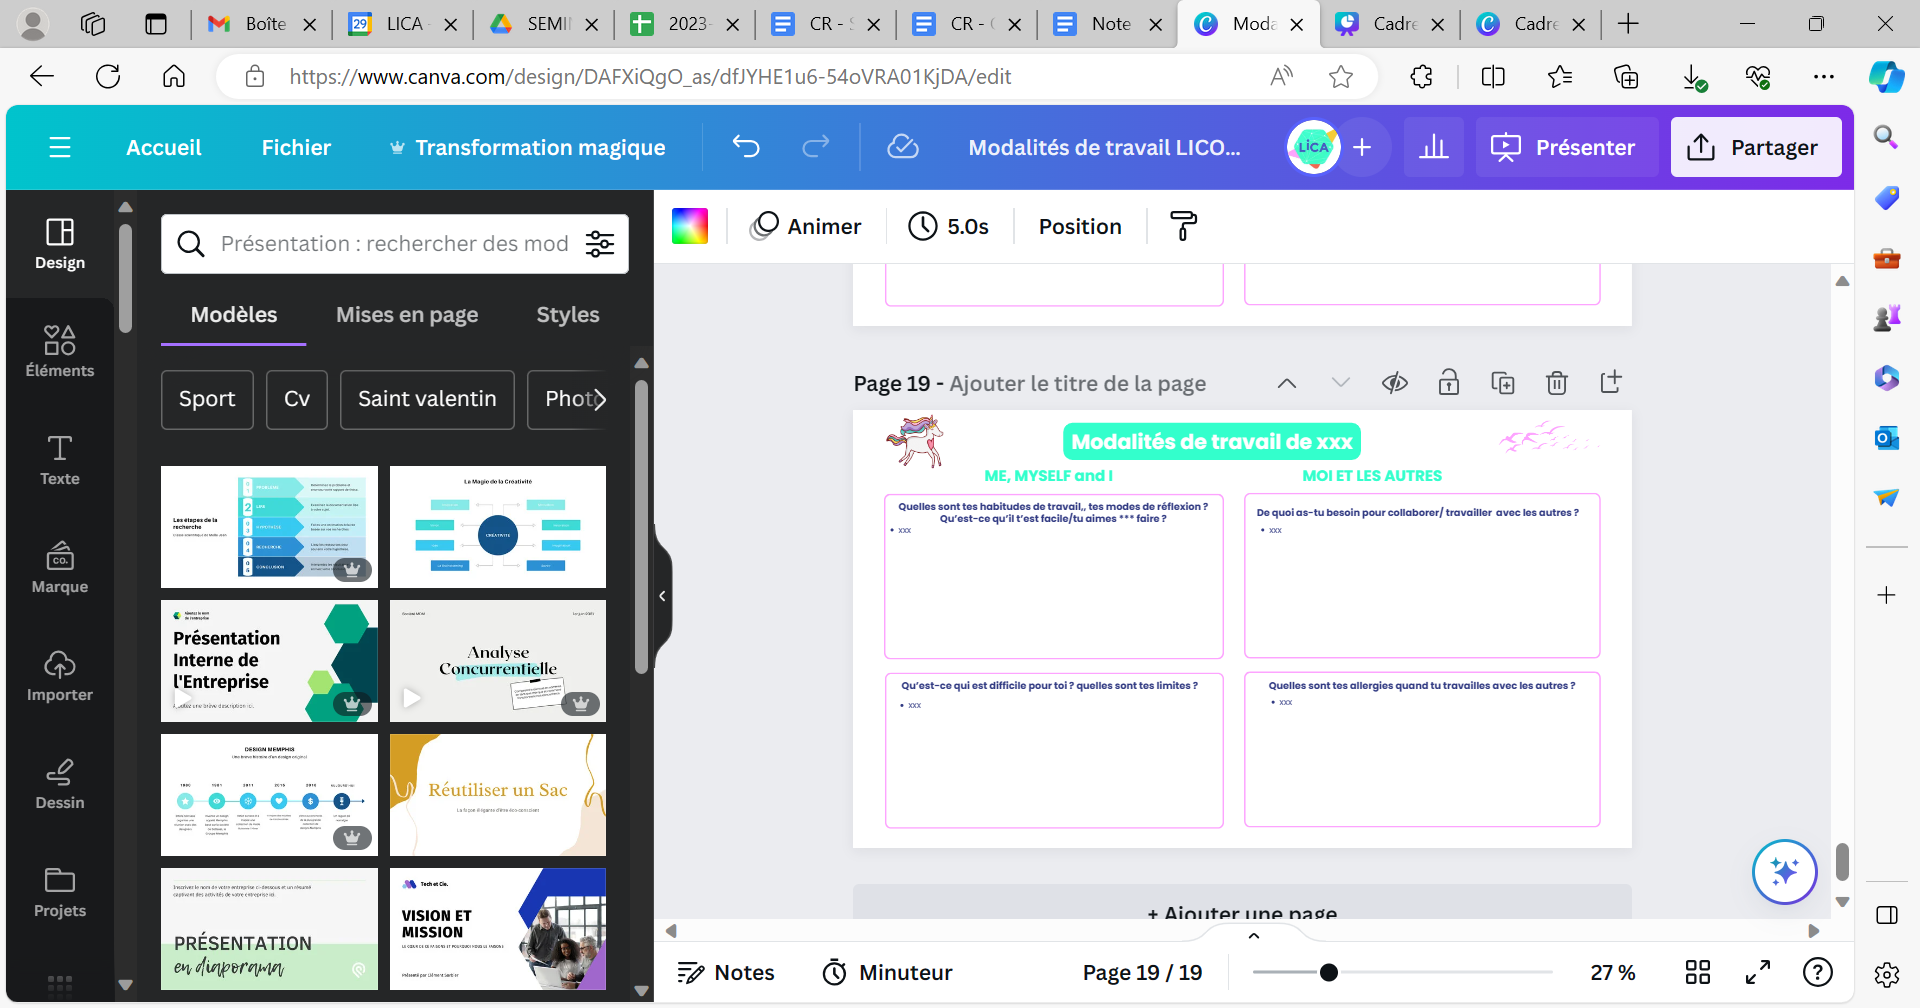Click the Partager button
The height and width of the screenshot is (1008, 1920).
(1755, 147)
